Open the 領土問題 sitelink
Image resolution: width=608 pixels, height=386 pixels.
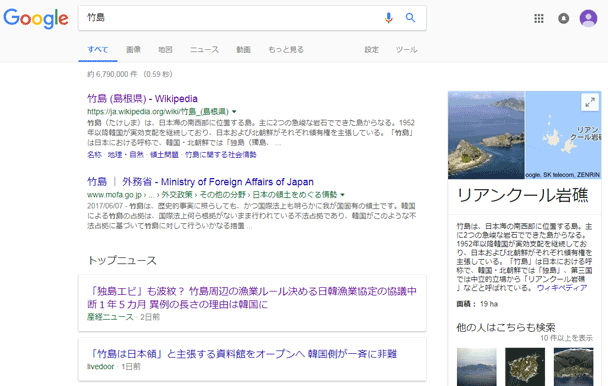click(164, 155)
